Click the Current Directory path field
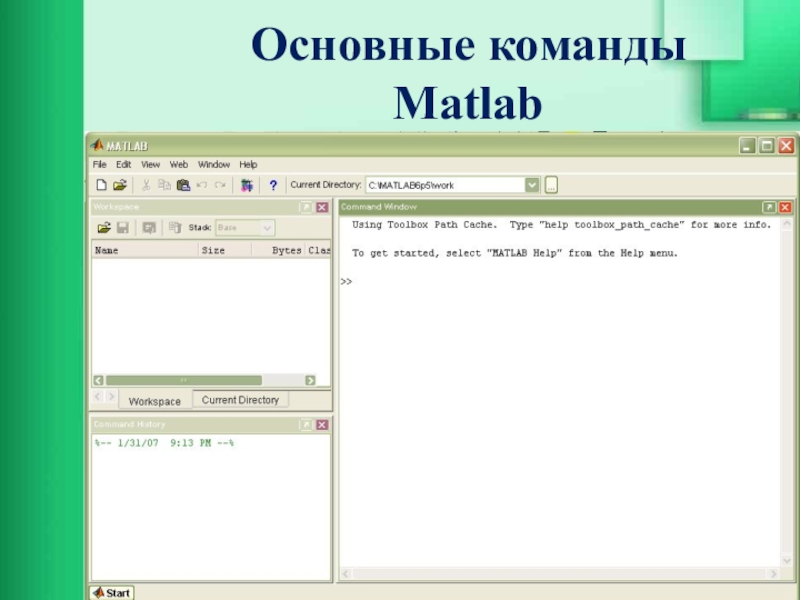This screenshot has height=600, width=800. pyautogui.click(x=445, y=185)
